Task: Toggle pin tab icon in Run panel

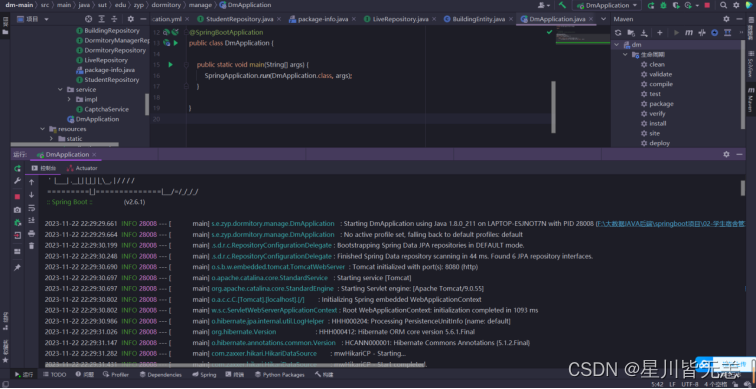Action: pos(17,268)
